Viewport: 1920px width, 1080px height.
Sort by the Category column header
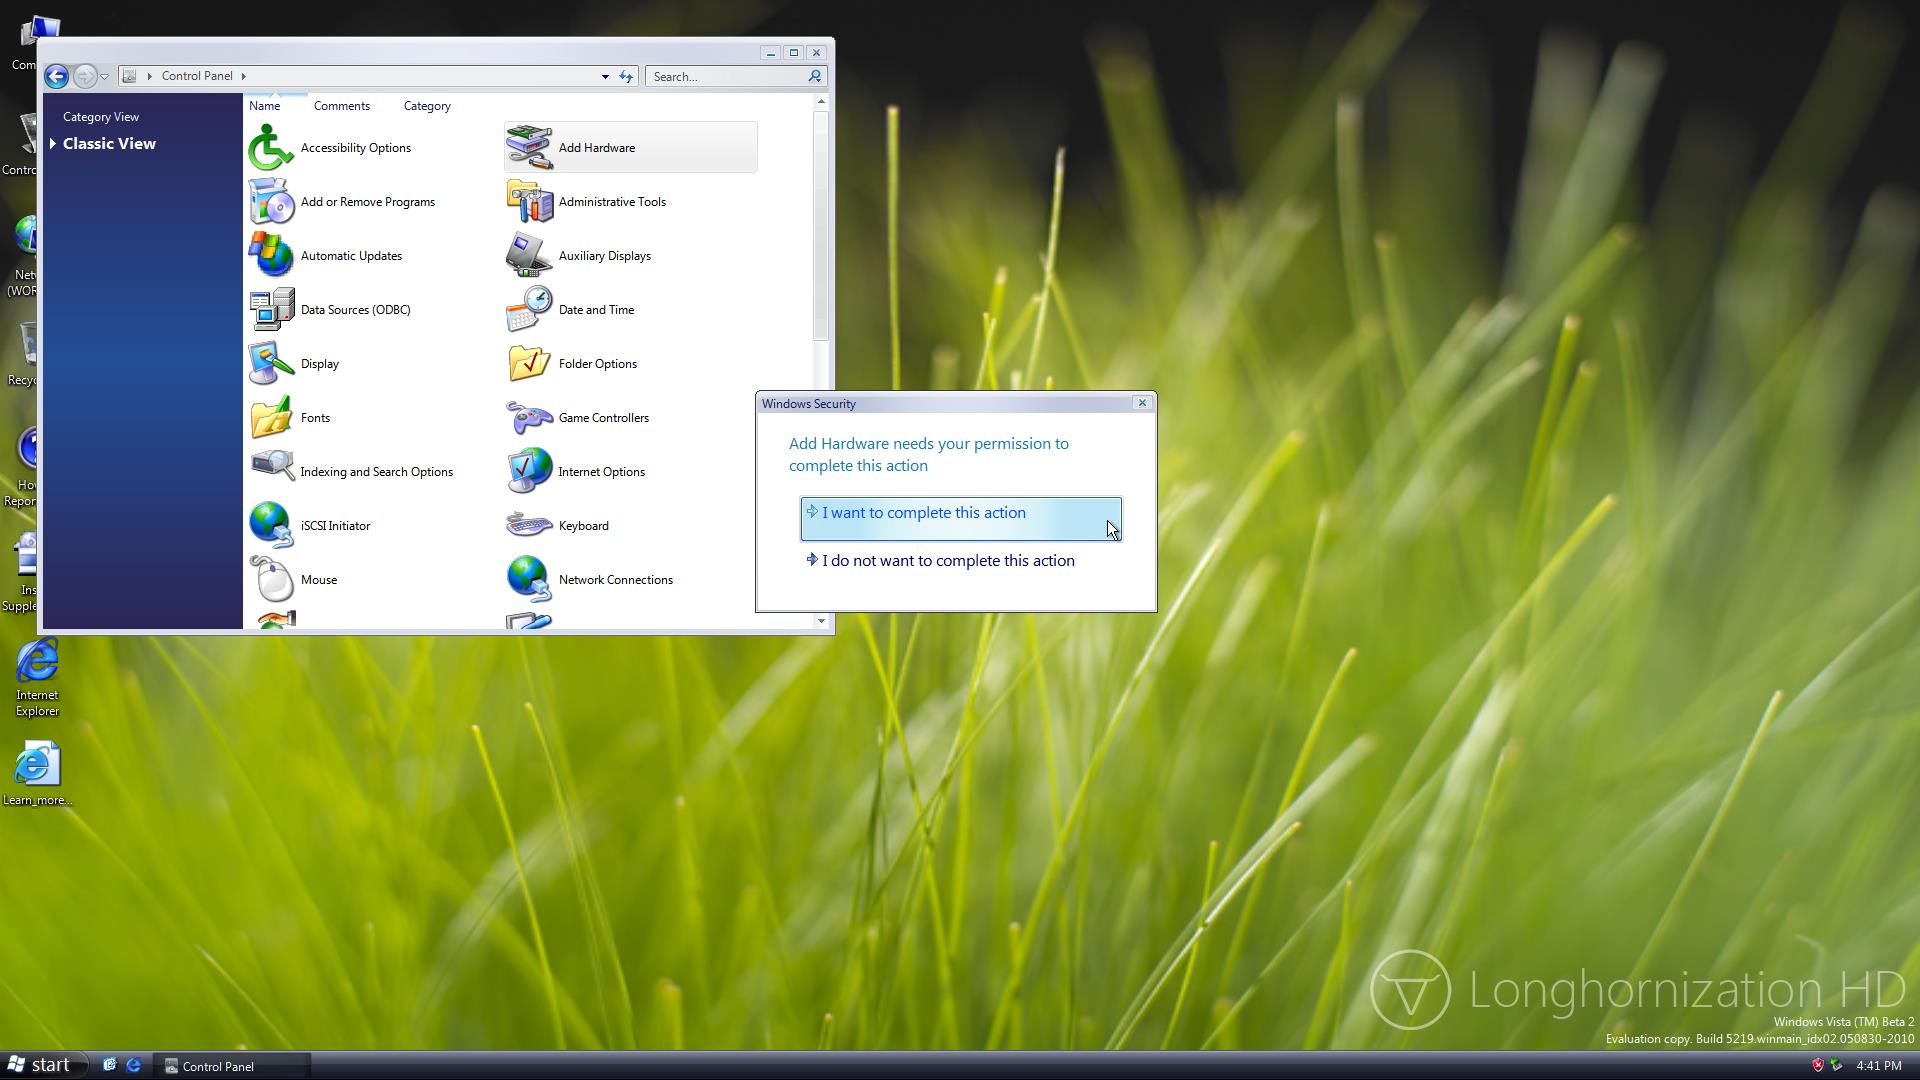pyautogui.click(x=427, y=106)
